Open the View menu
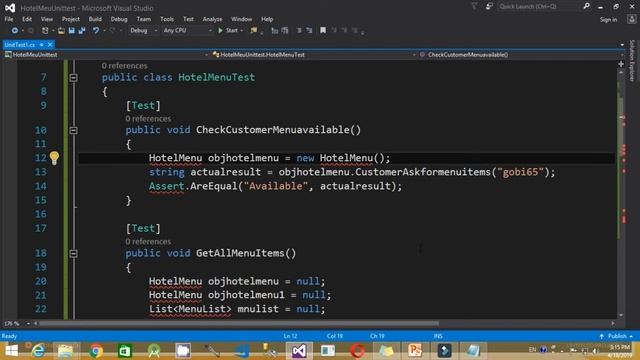Viewport: 640px width, 360px height. click(47, 19)
